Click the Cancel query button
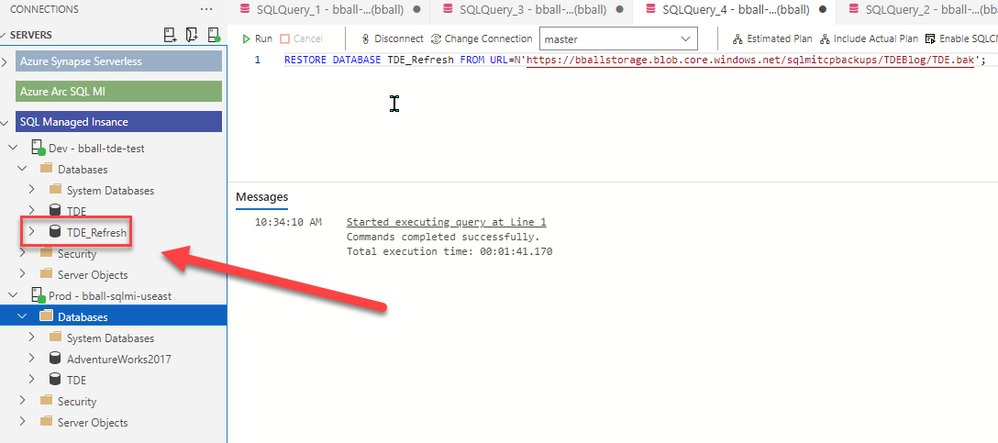Screen dimensions: 998x443 [301, 39]
